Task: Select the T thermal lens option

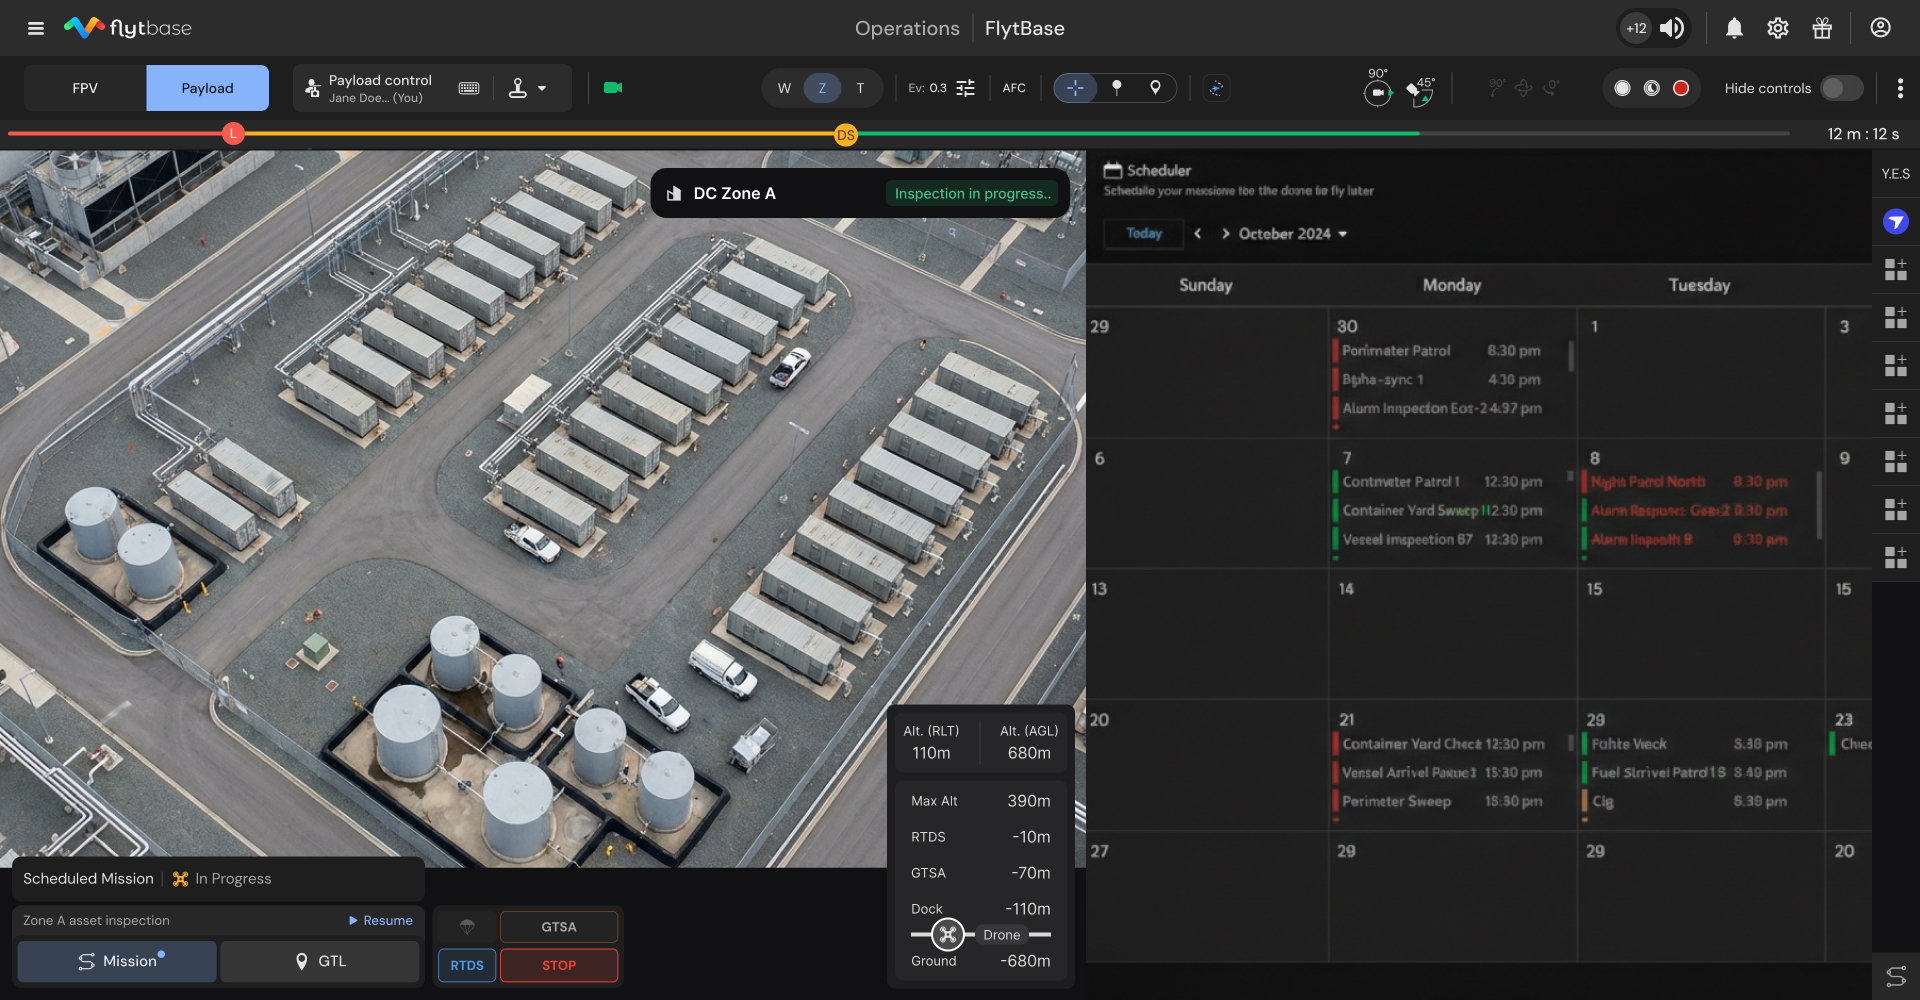Action: (860, 88)
